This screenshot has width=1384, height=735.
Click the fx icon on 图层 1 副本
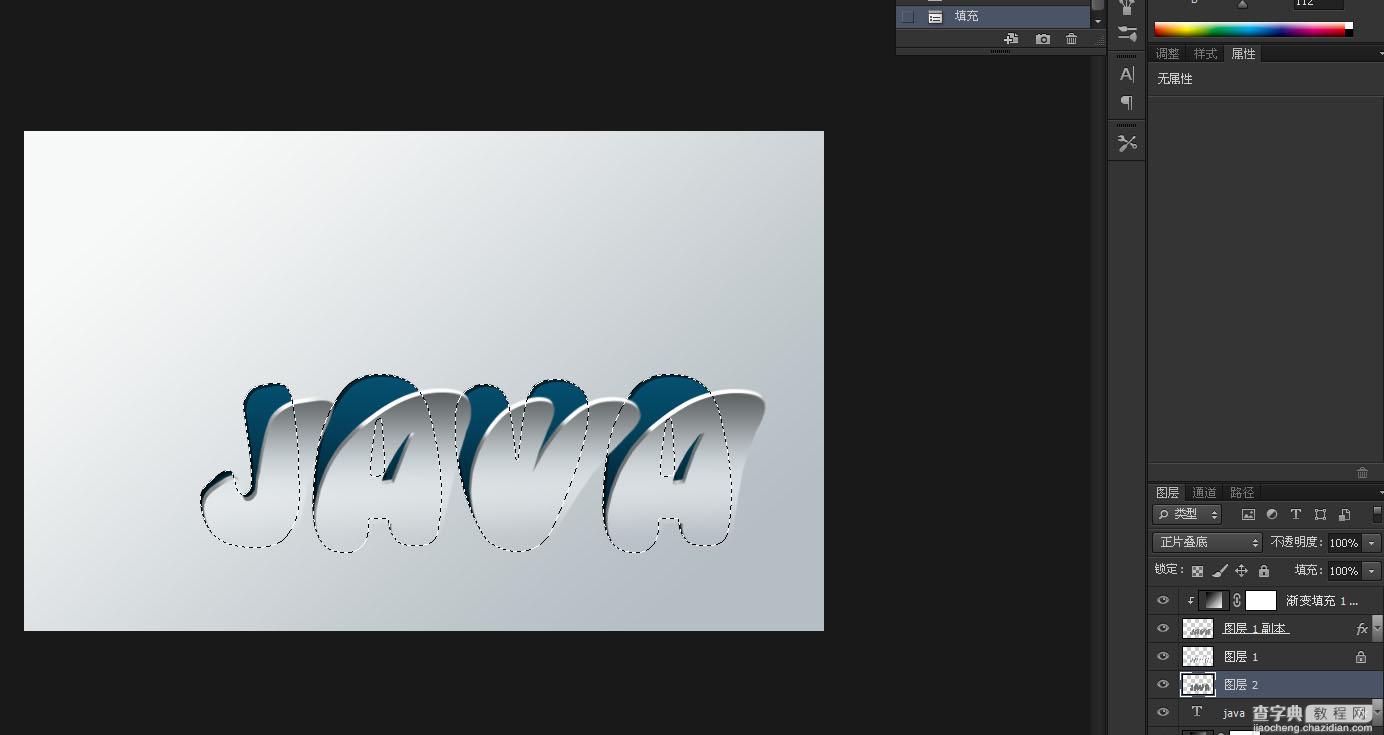(x=1362, y=629)
